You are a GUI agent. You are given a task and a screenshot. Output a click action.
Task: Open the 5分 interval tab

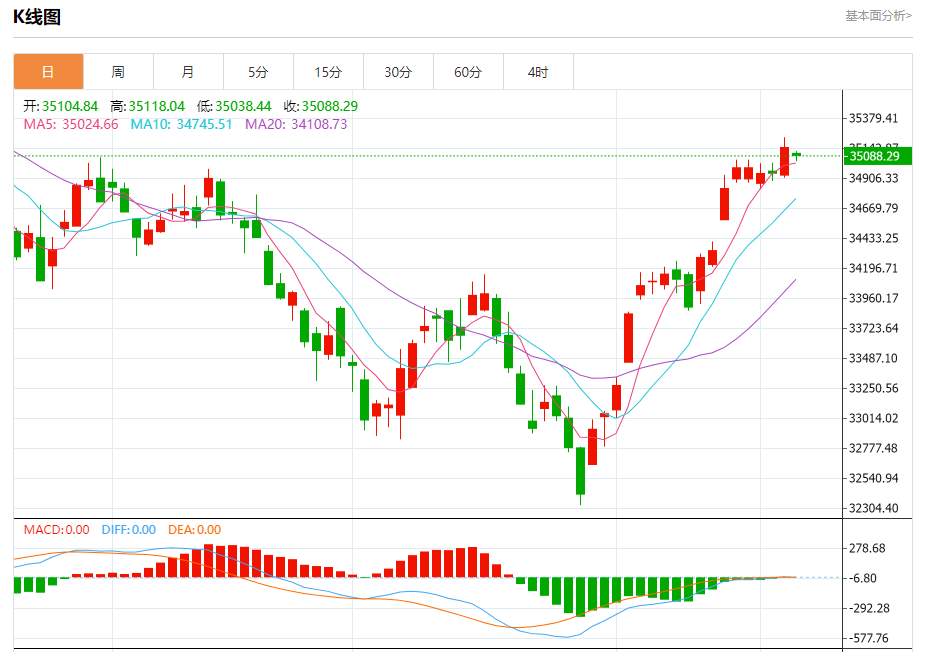pos(258,72)
